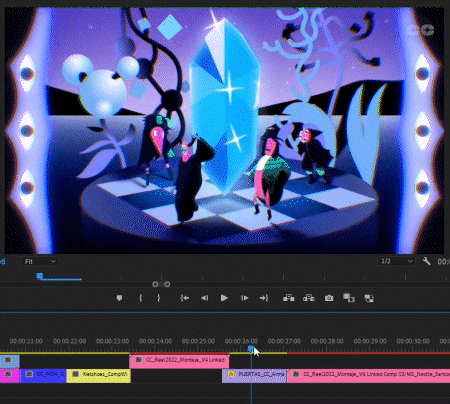Open the 1/2 playback resolution dropdown
Viewport: 450px width, 404px height.
pyautogui.click(x=396, y=261)
